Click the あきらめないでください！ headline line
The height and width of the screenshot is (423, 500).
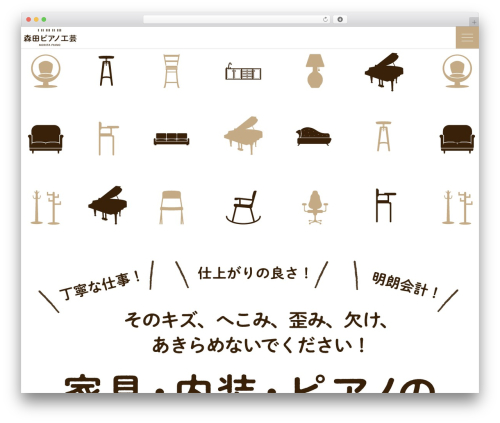259,345
